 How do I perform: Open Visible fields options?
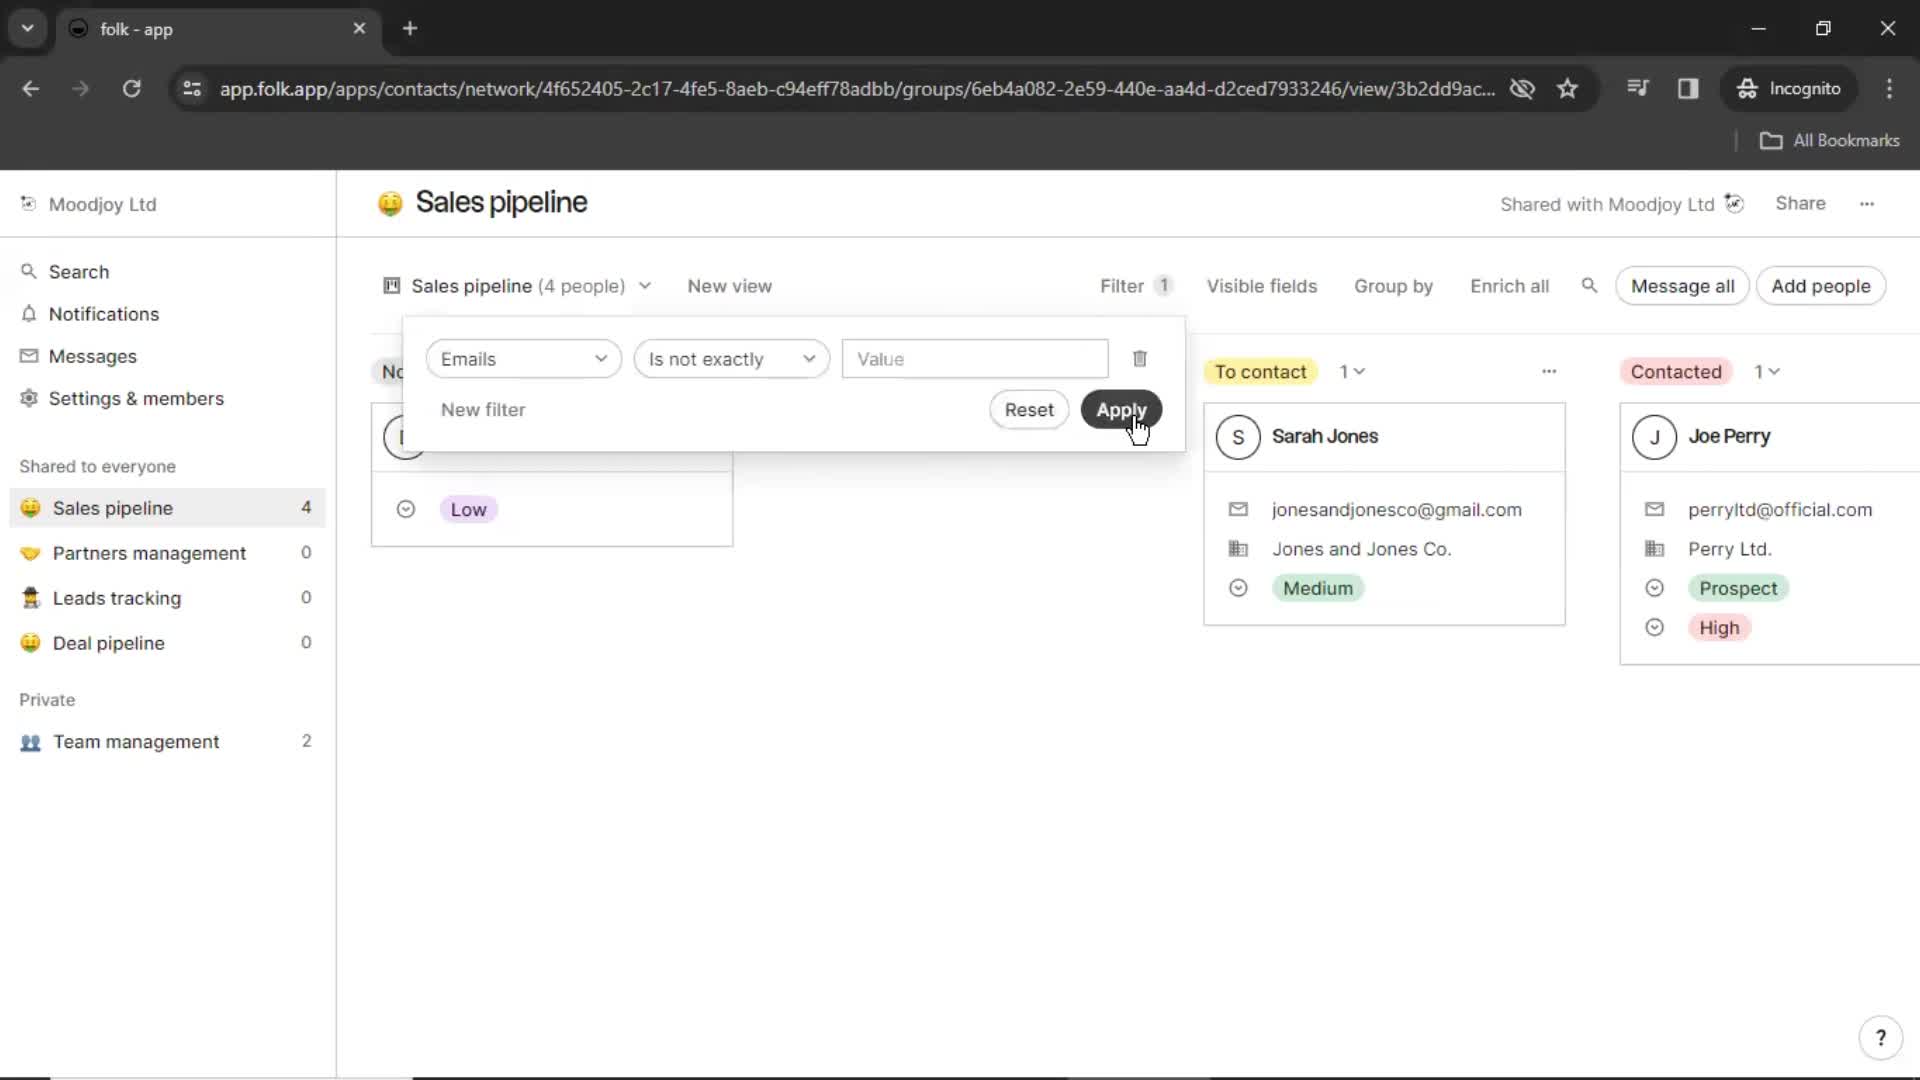1261,286
